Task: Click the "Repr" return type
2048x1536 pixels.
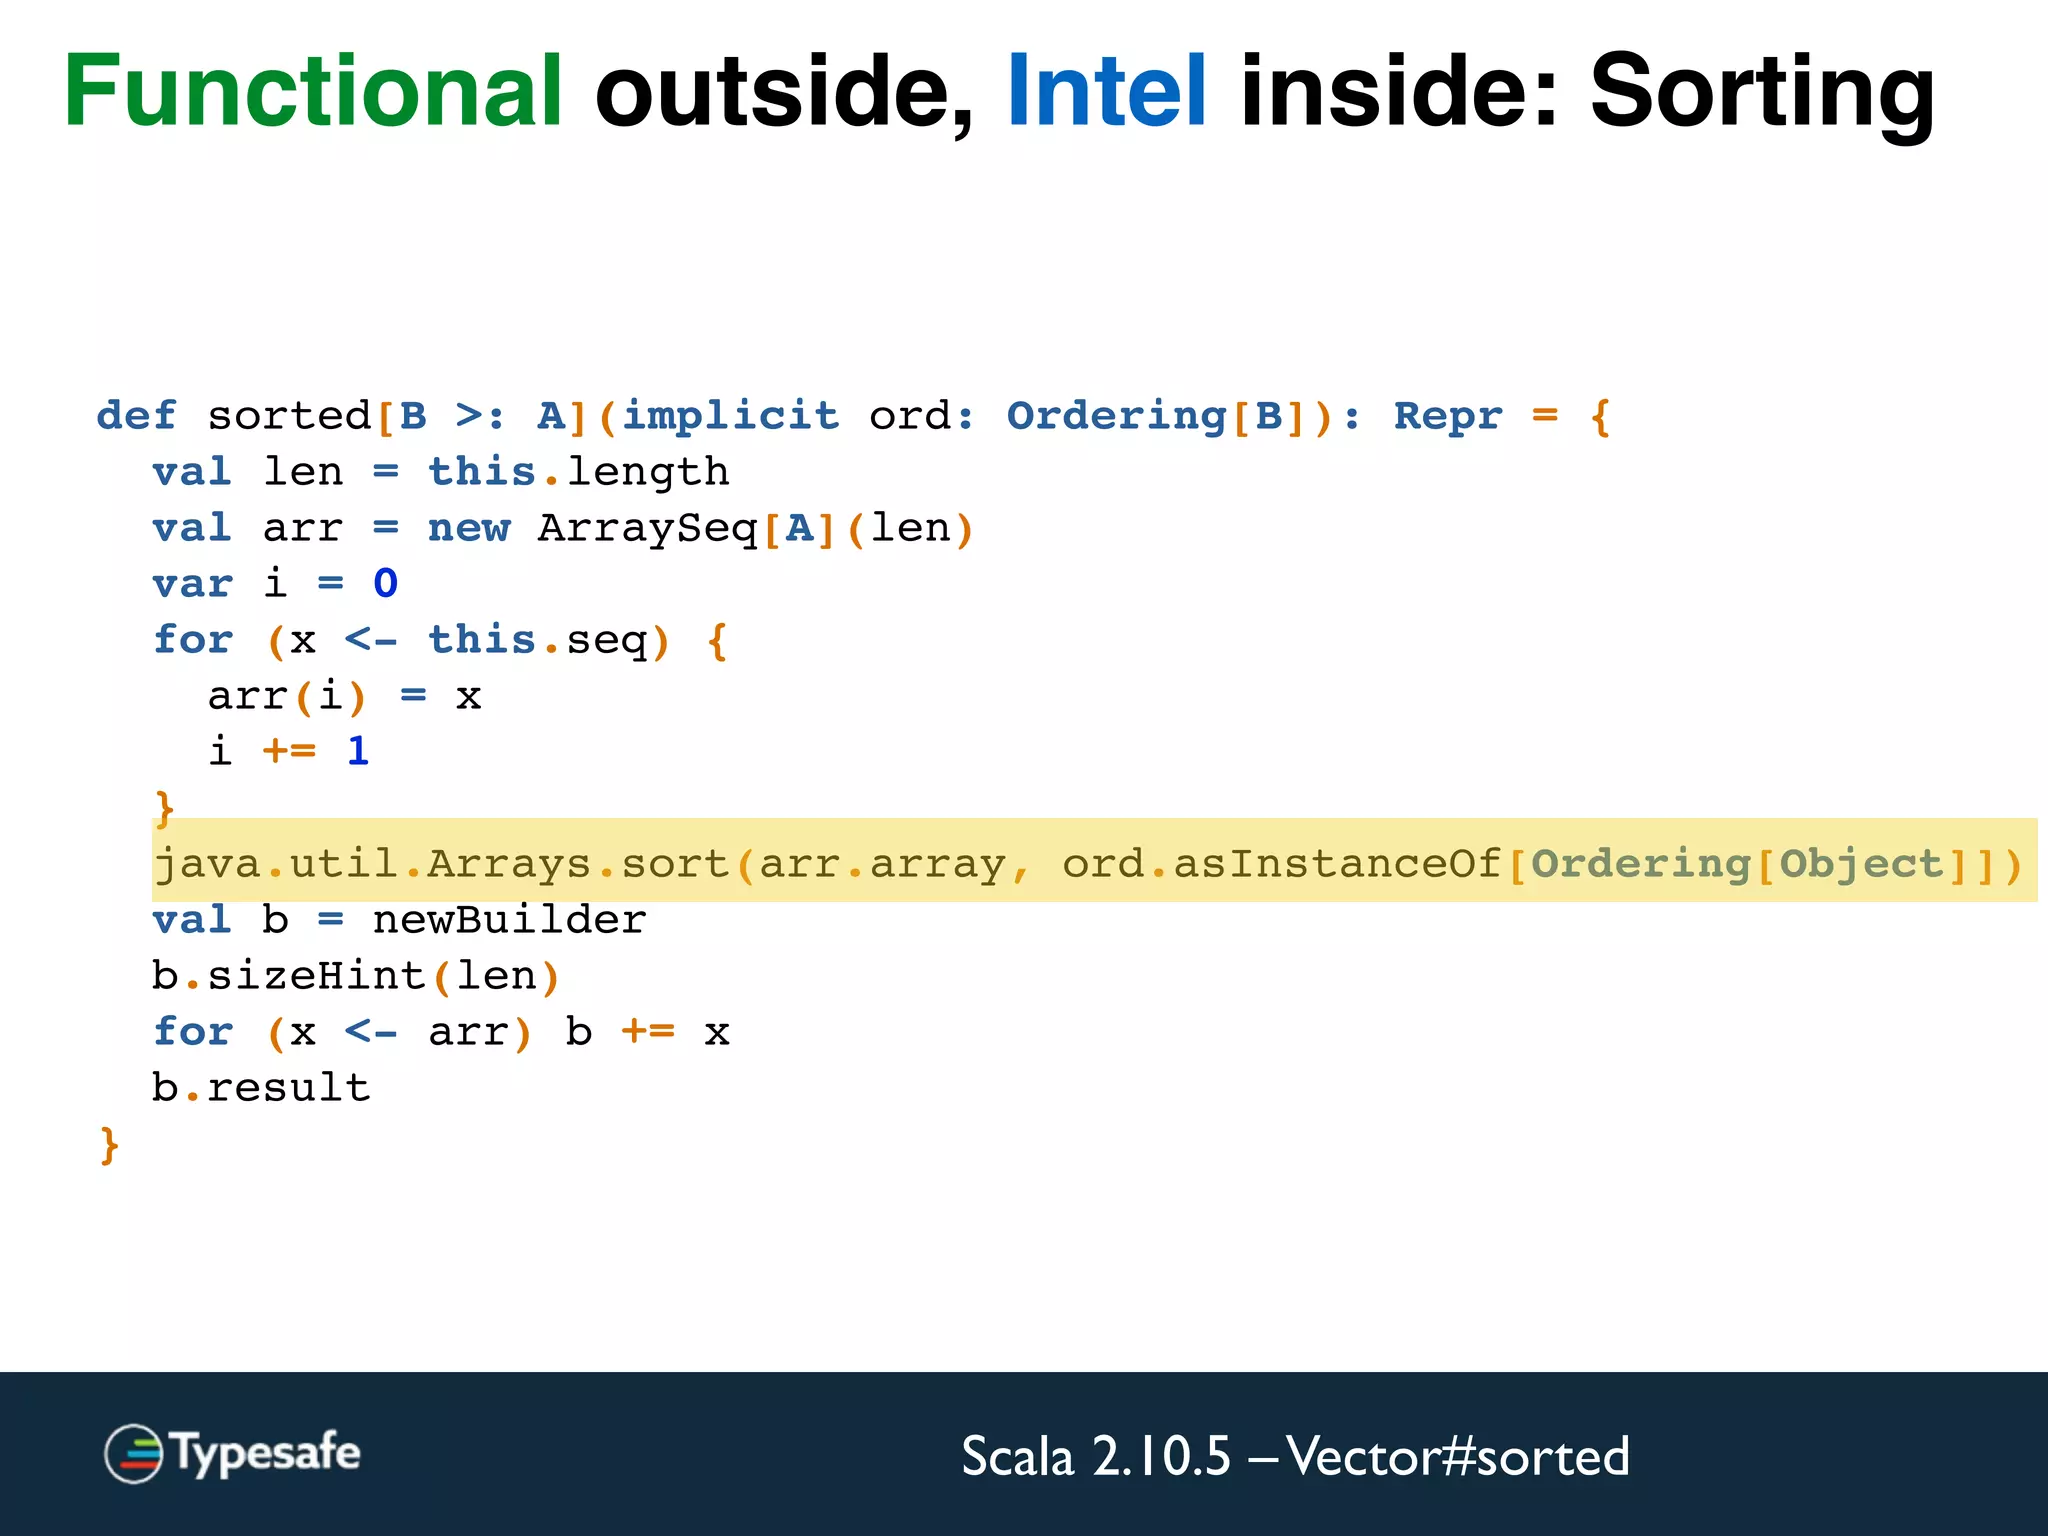Action: coord(1448,416)
